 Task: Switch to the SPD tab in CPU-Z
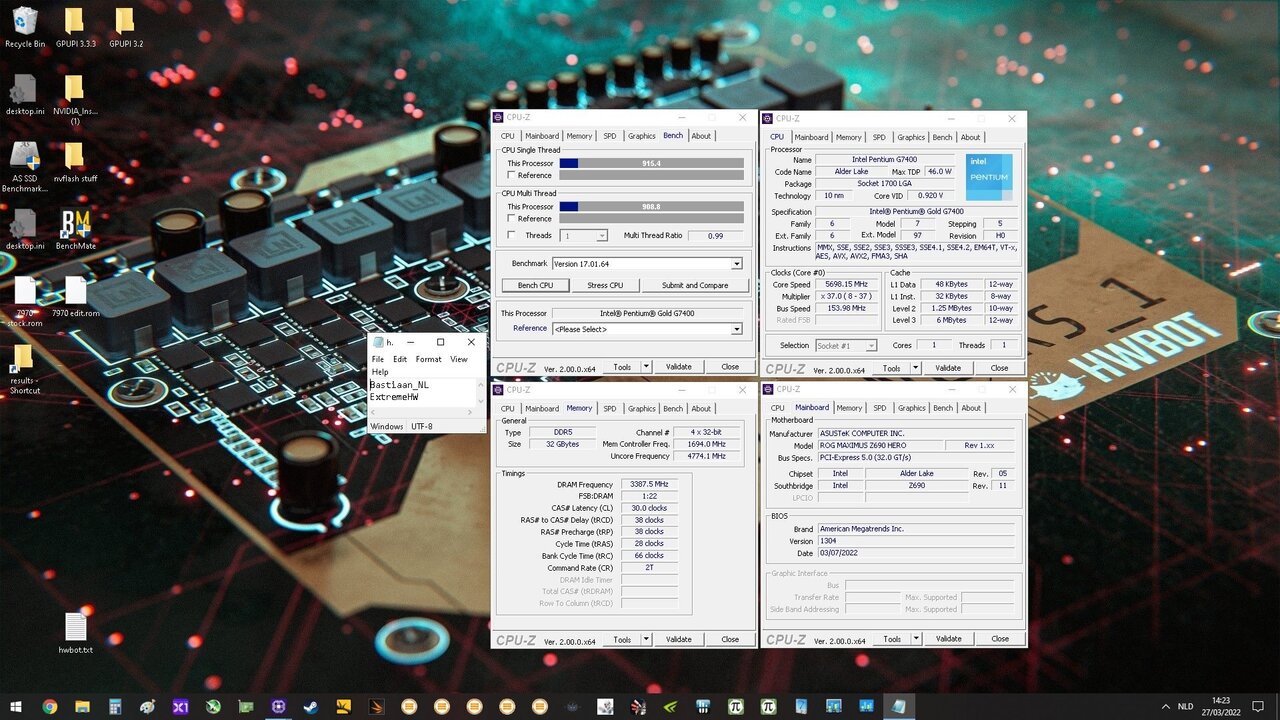[609, 135]
